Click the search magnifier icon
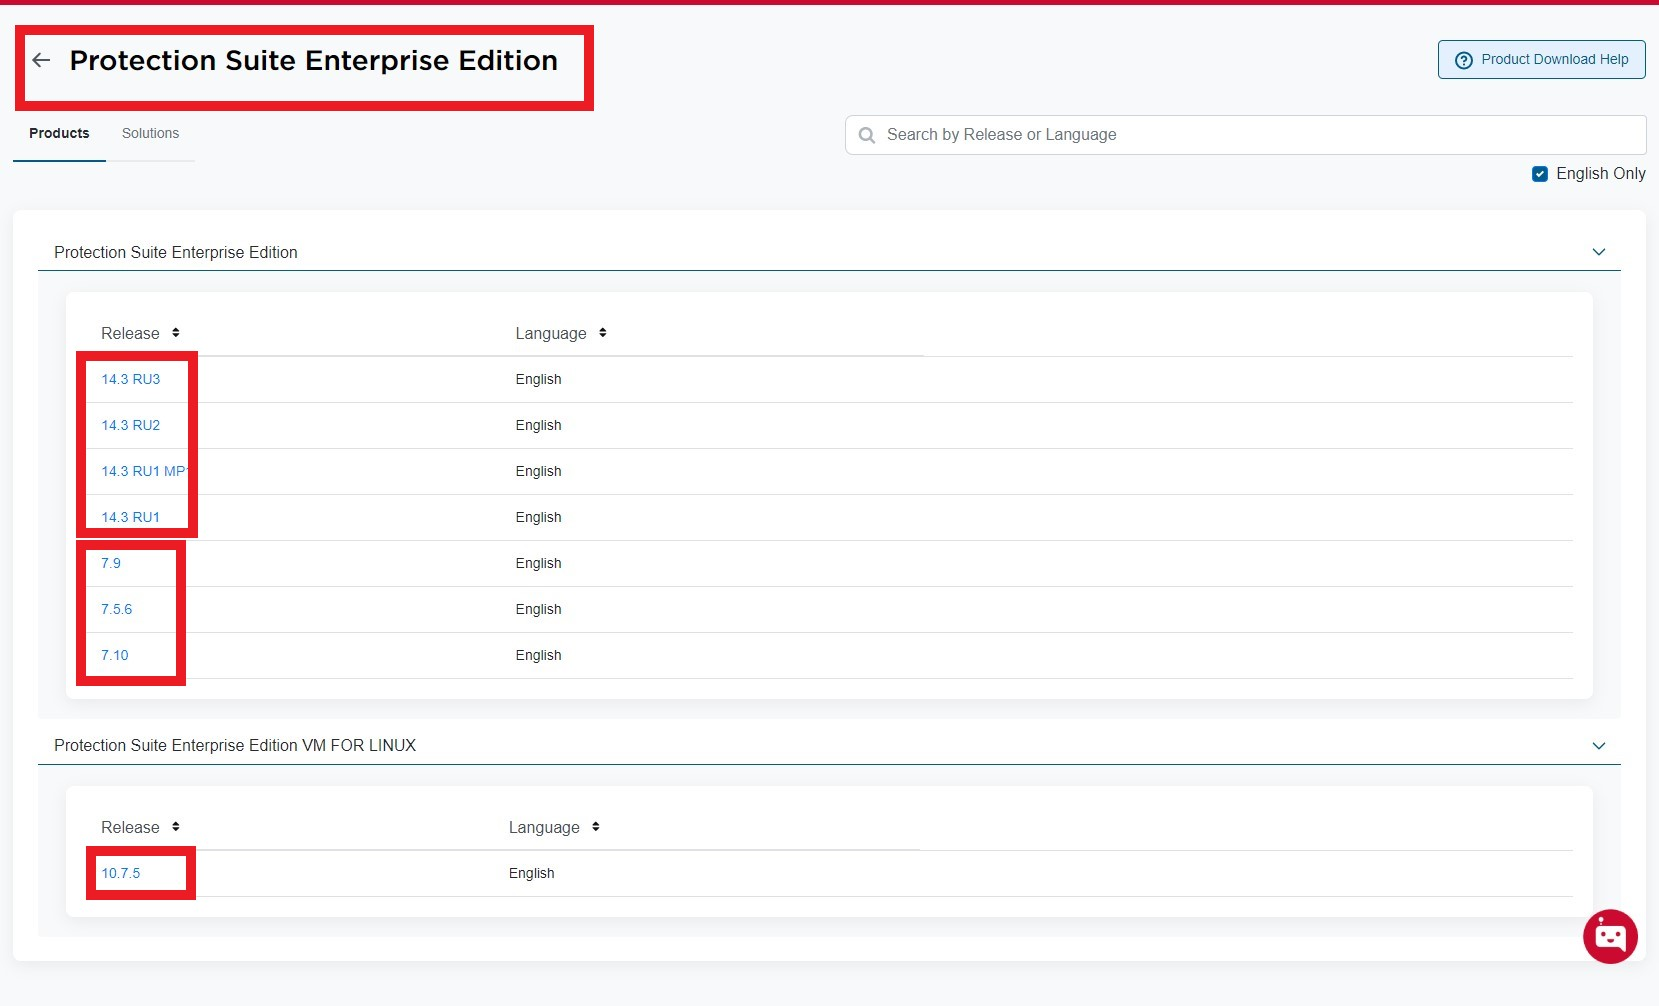1659x1006 pixels. (x=867, y=135)
